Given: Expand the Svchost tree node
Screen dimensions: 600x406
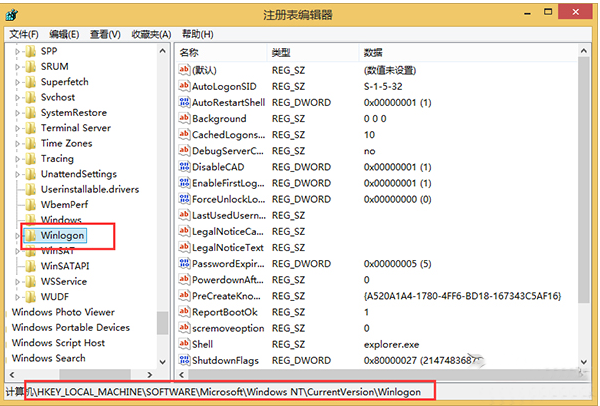Looking at the screenshot, I should (17, 97).
